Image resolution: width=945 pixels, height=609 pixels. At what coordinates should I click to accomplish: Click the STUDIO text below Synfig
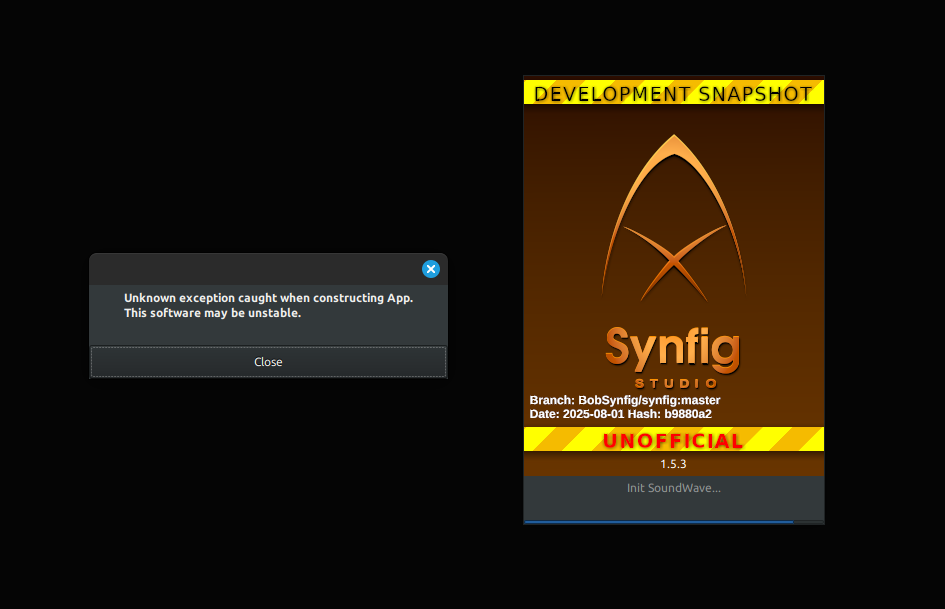[x=676, y=383]
